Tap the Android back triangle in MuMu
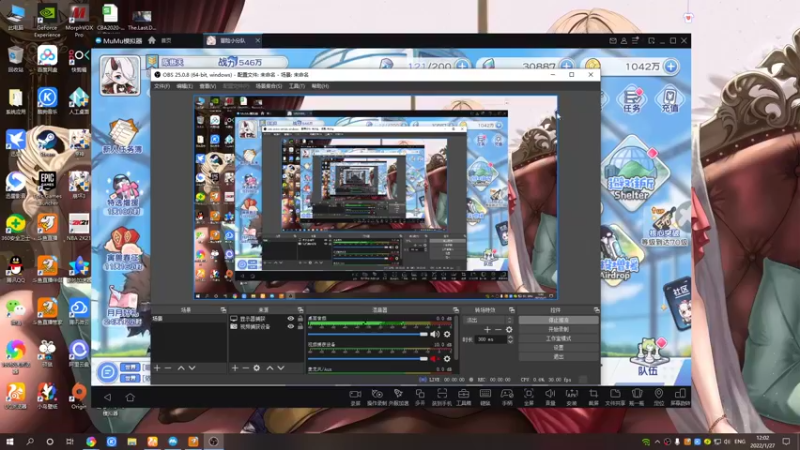The height and width of the screenshot is (450, 800). (x=108, y=397)
